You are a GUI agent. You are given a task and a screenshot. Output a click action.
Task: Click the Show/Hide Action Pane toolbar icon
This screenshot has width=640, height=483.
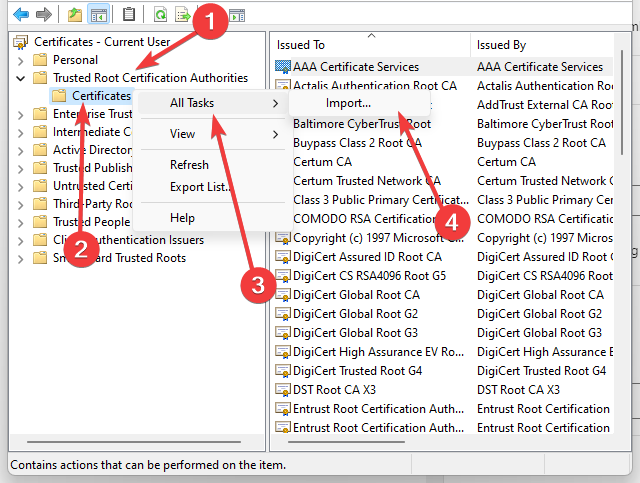pos(237,16)
